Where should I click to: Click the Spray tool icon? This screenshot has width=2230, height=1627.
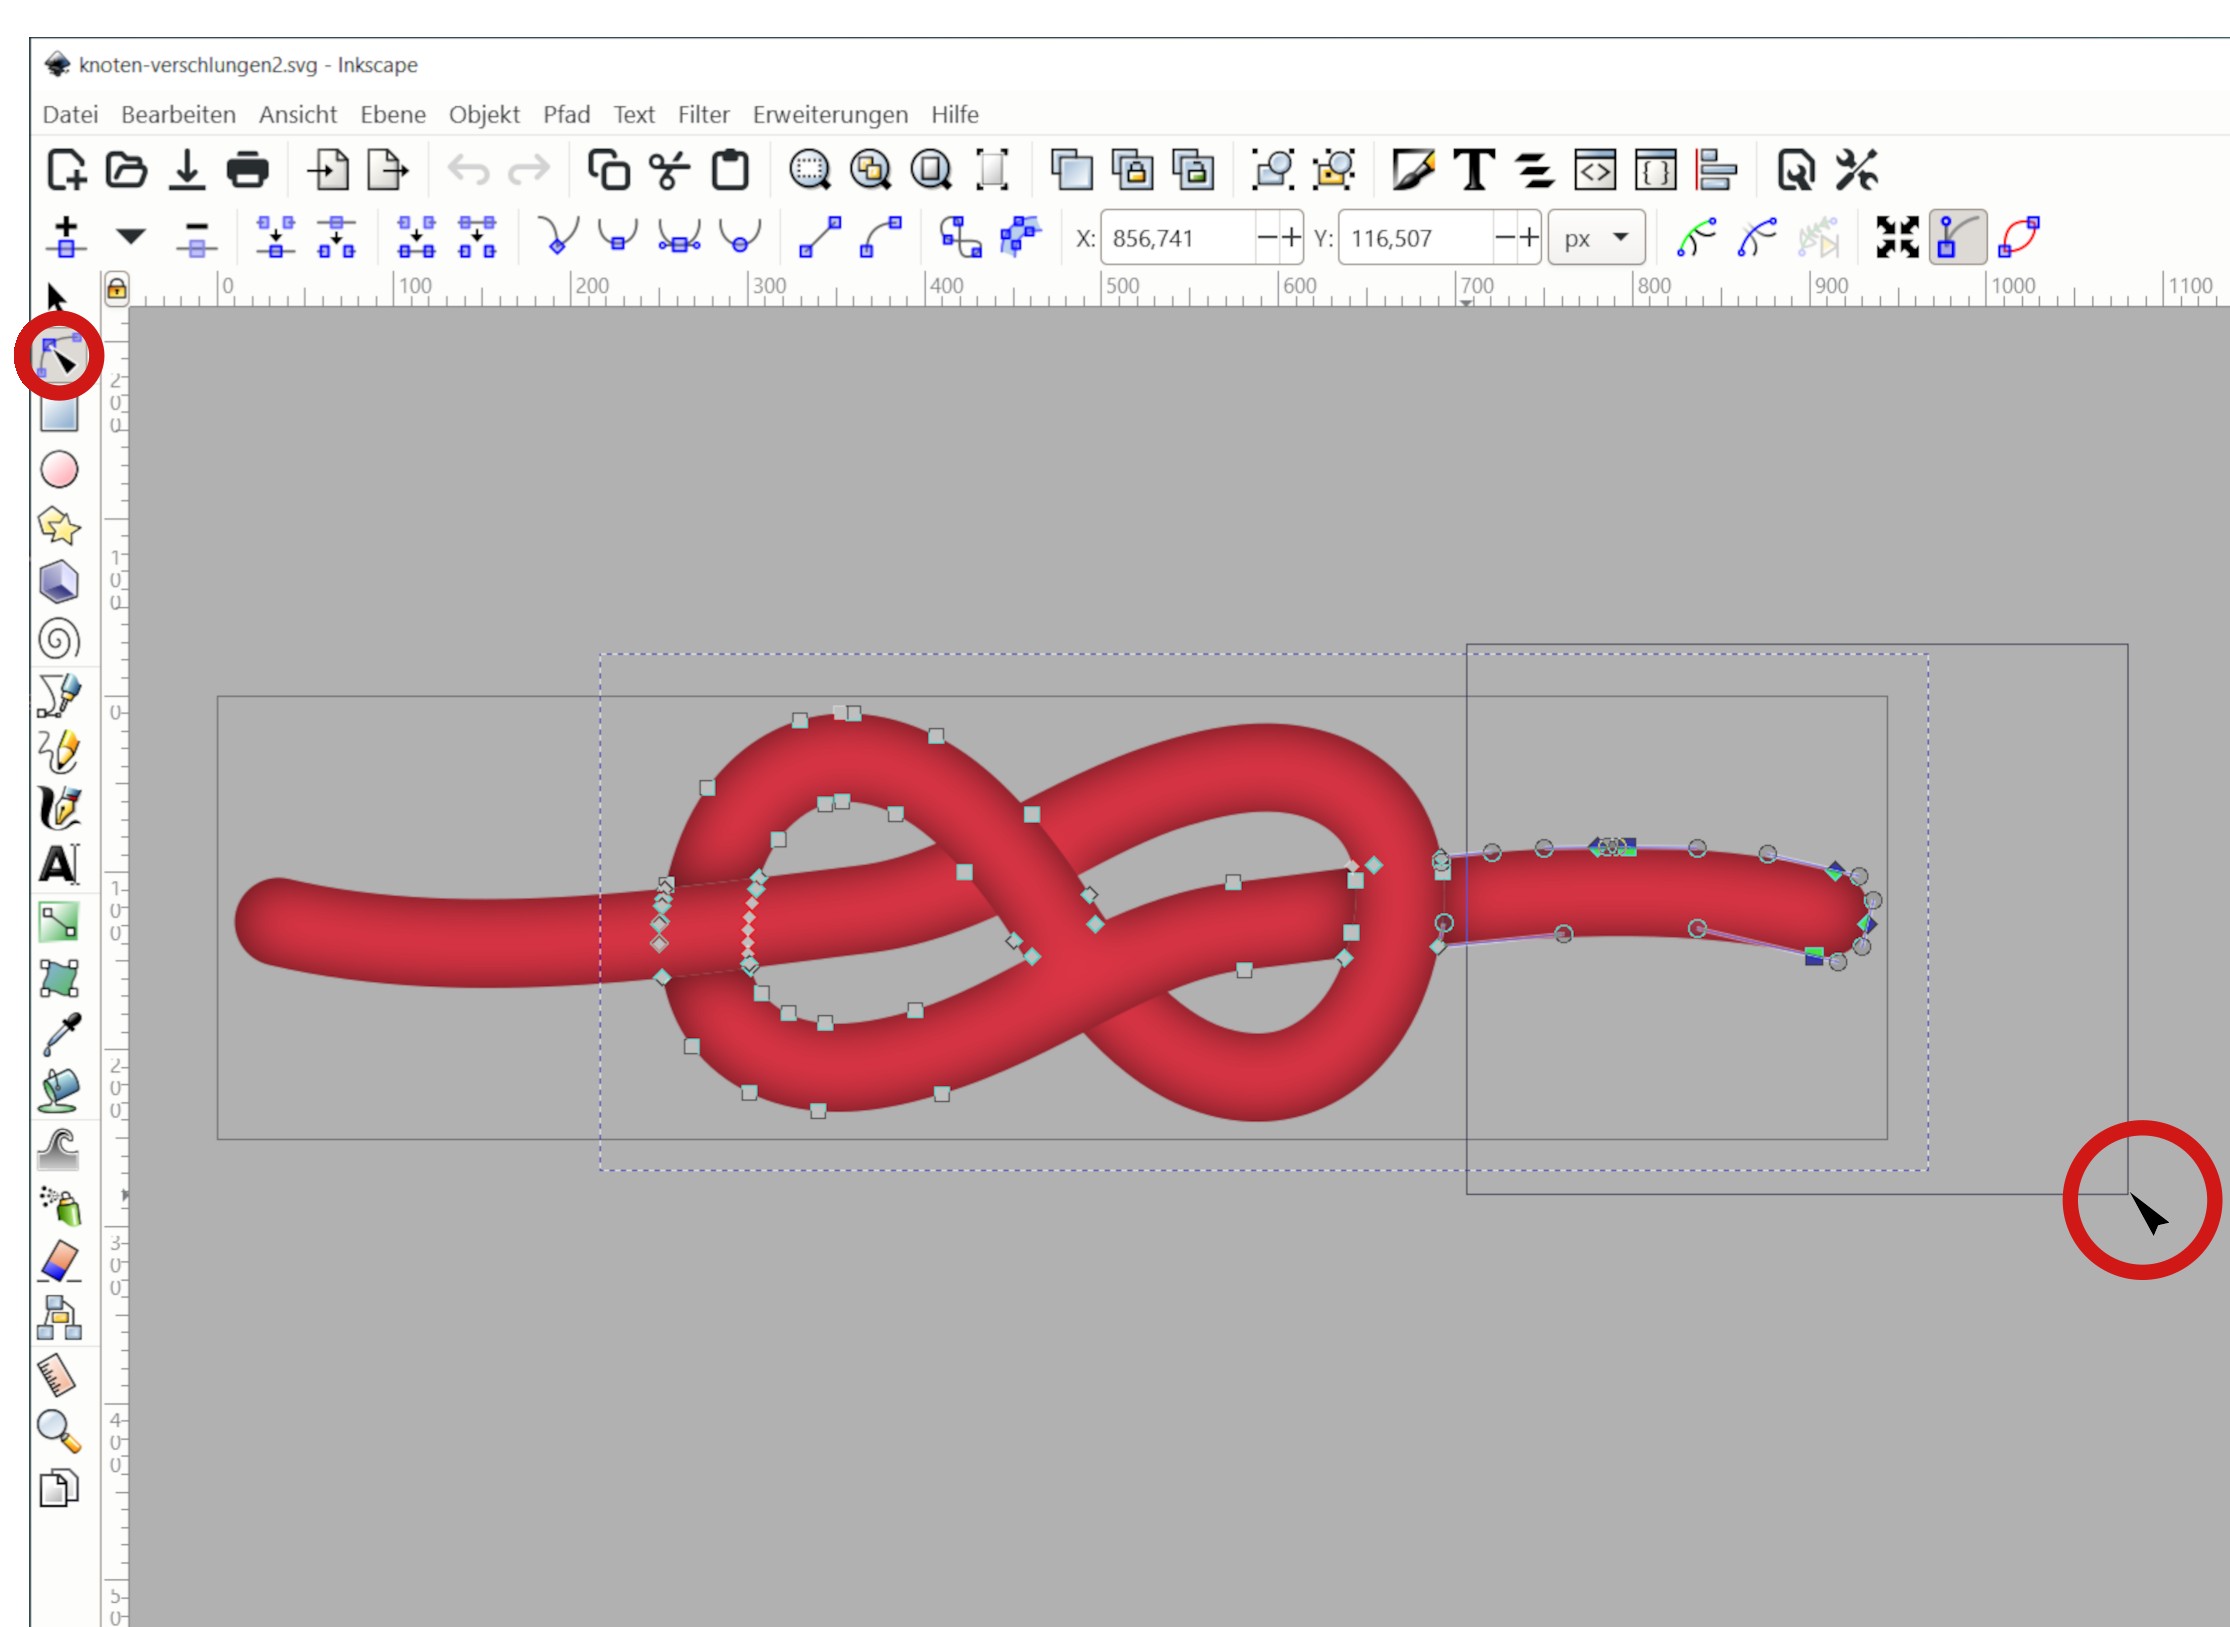pyautogui.click(x=59, y=1206)
